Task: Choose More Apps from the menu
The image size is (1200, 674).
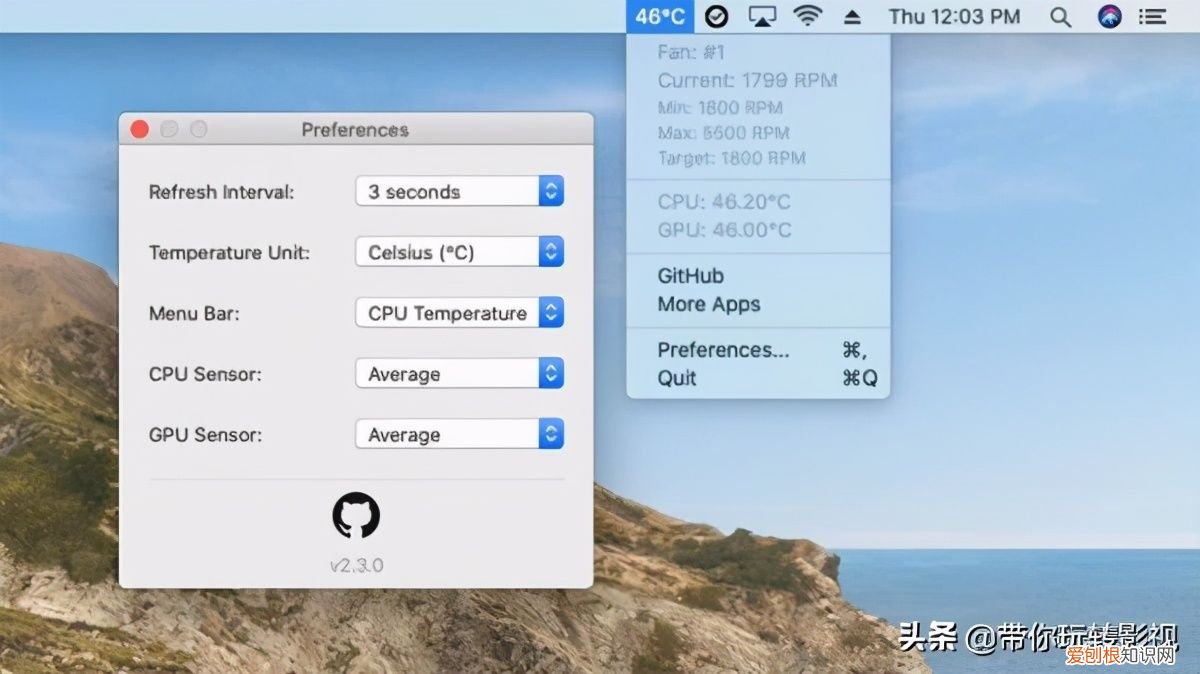Action: pos(708,305)
